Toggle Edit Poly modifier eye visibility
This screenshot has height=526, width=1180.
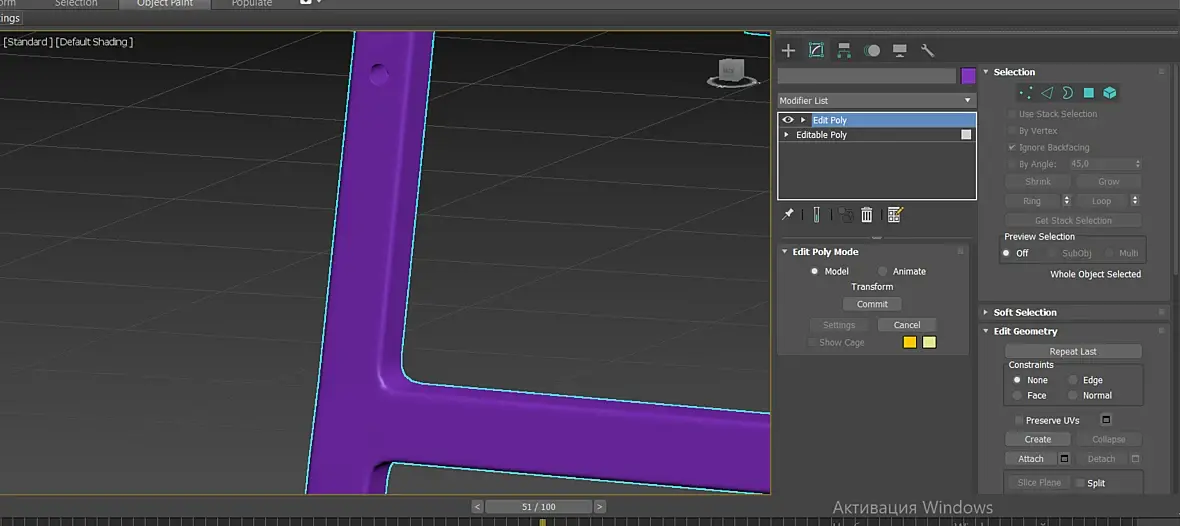(788, 120)
